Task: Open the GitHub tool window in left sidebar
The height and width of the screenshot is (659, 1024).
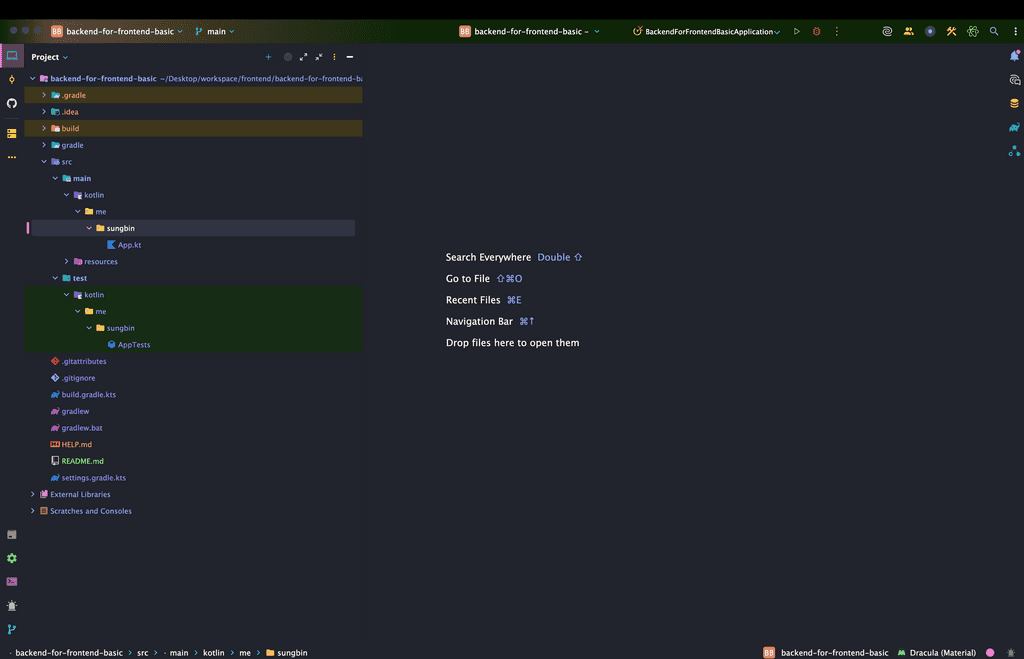Action: pos(12,103)
